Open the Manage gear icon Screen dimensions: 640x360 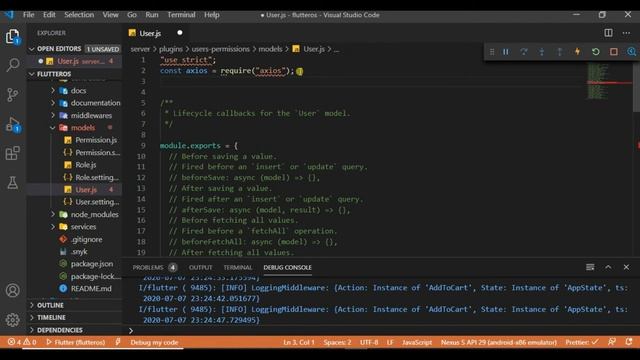coord(13,320)
